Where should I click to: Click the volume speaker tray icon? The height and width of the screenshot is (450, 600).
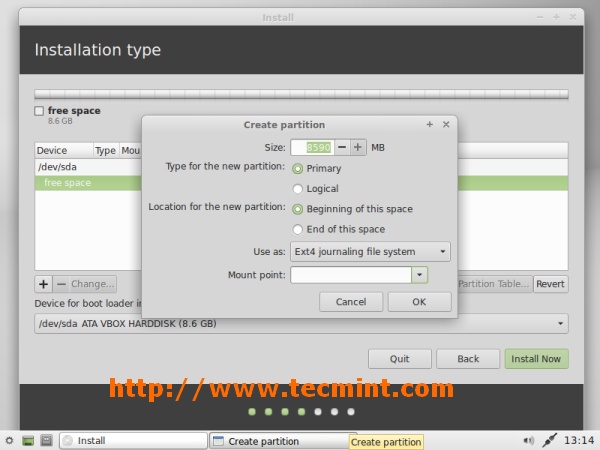click(528, 441)
